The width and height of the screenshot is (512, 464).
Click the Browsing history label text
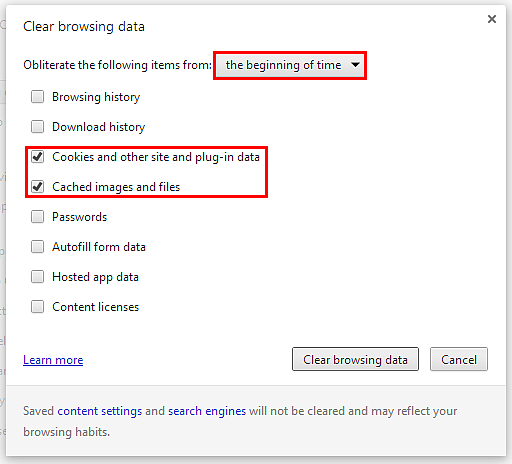click(x=96, y=97)
